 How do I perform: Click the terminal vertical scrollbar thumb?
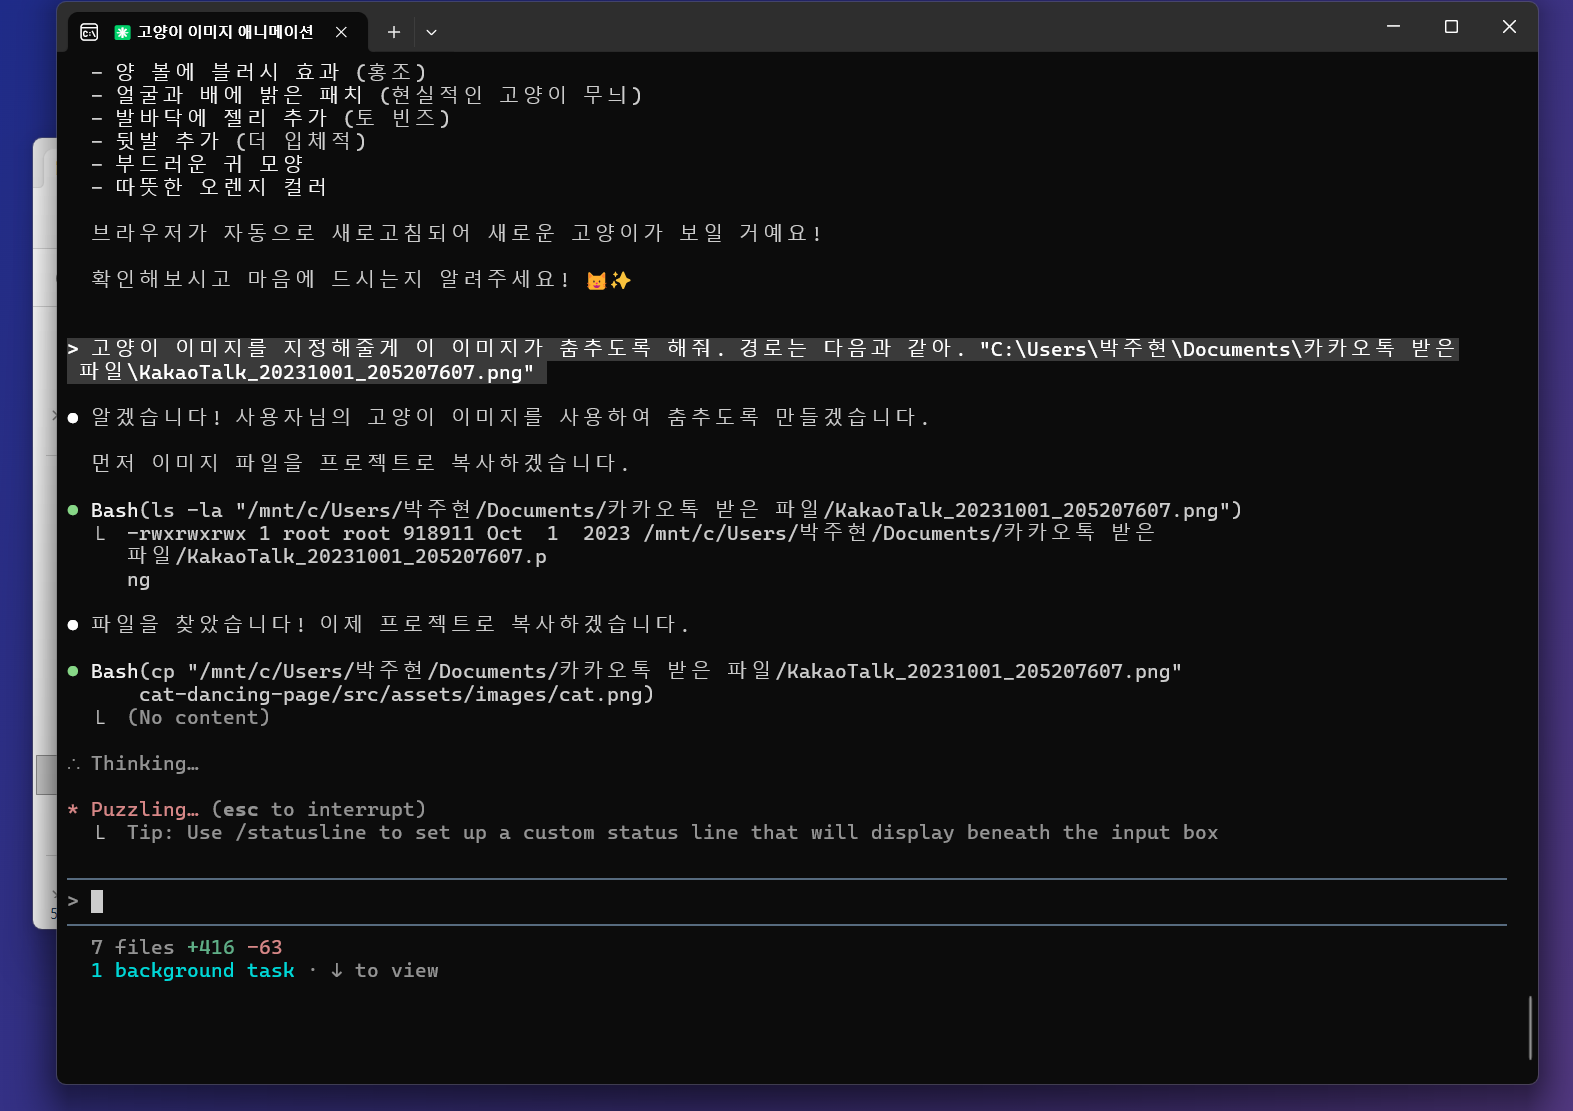click(x=1530, y=1027)
